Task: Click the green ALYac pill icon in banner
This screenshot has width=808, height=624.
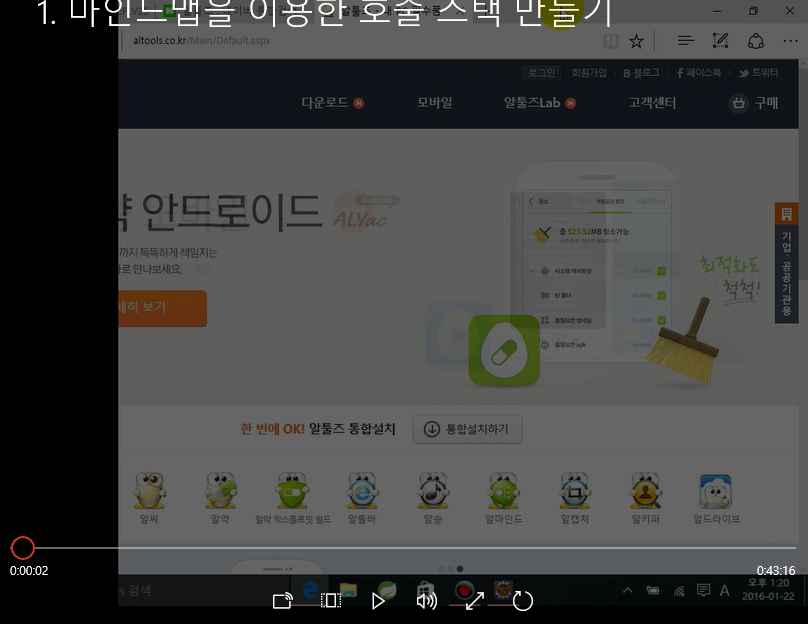Action: pos(504,350)
